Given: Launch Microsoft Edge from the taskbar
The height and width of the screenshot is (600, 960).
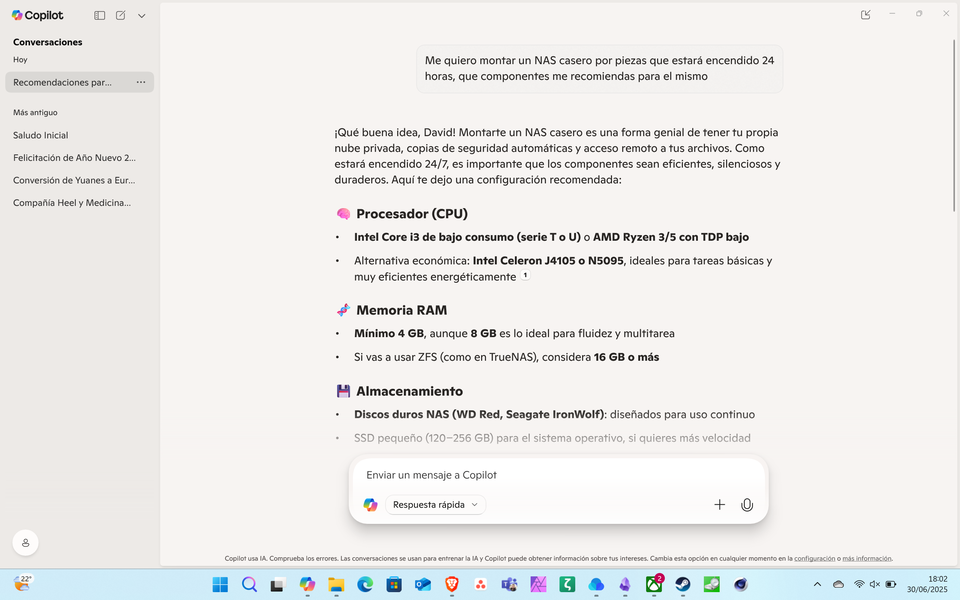Looking at the screenshot, I should coord(365,585).
